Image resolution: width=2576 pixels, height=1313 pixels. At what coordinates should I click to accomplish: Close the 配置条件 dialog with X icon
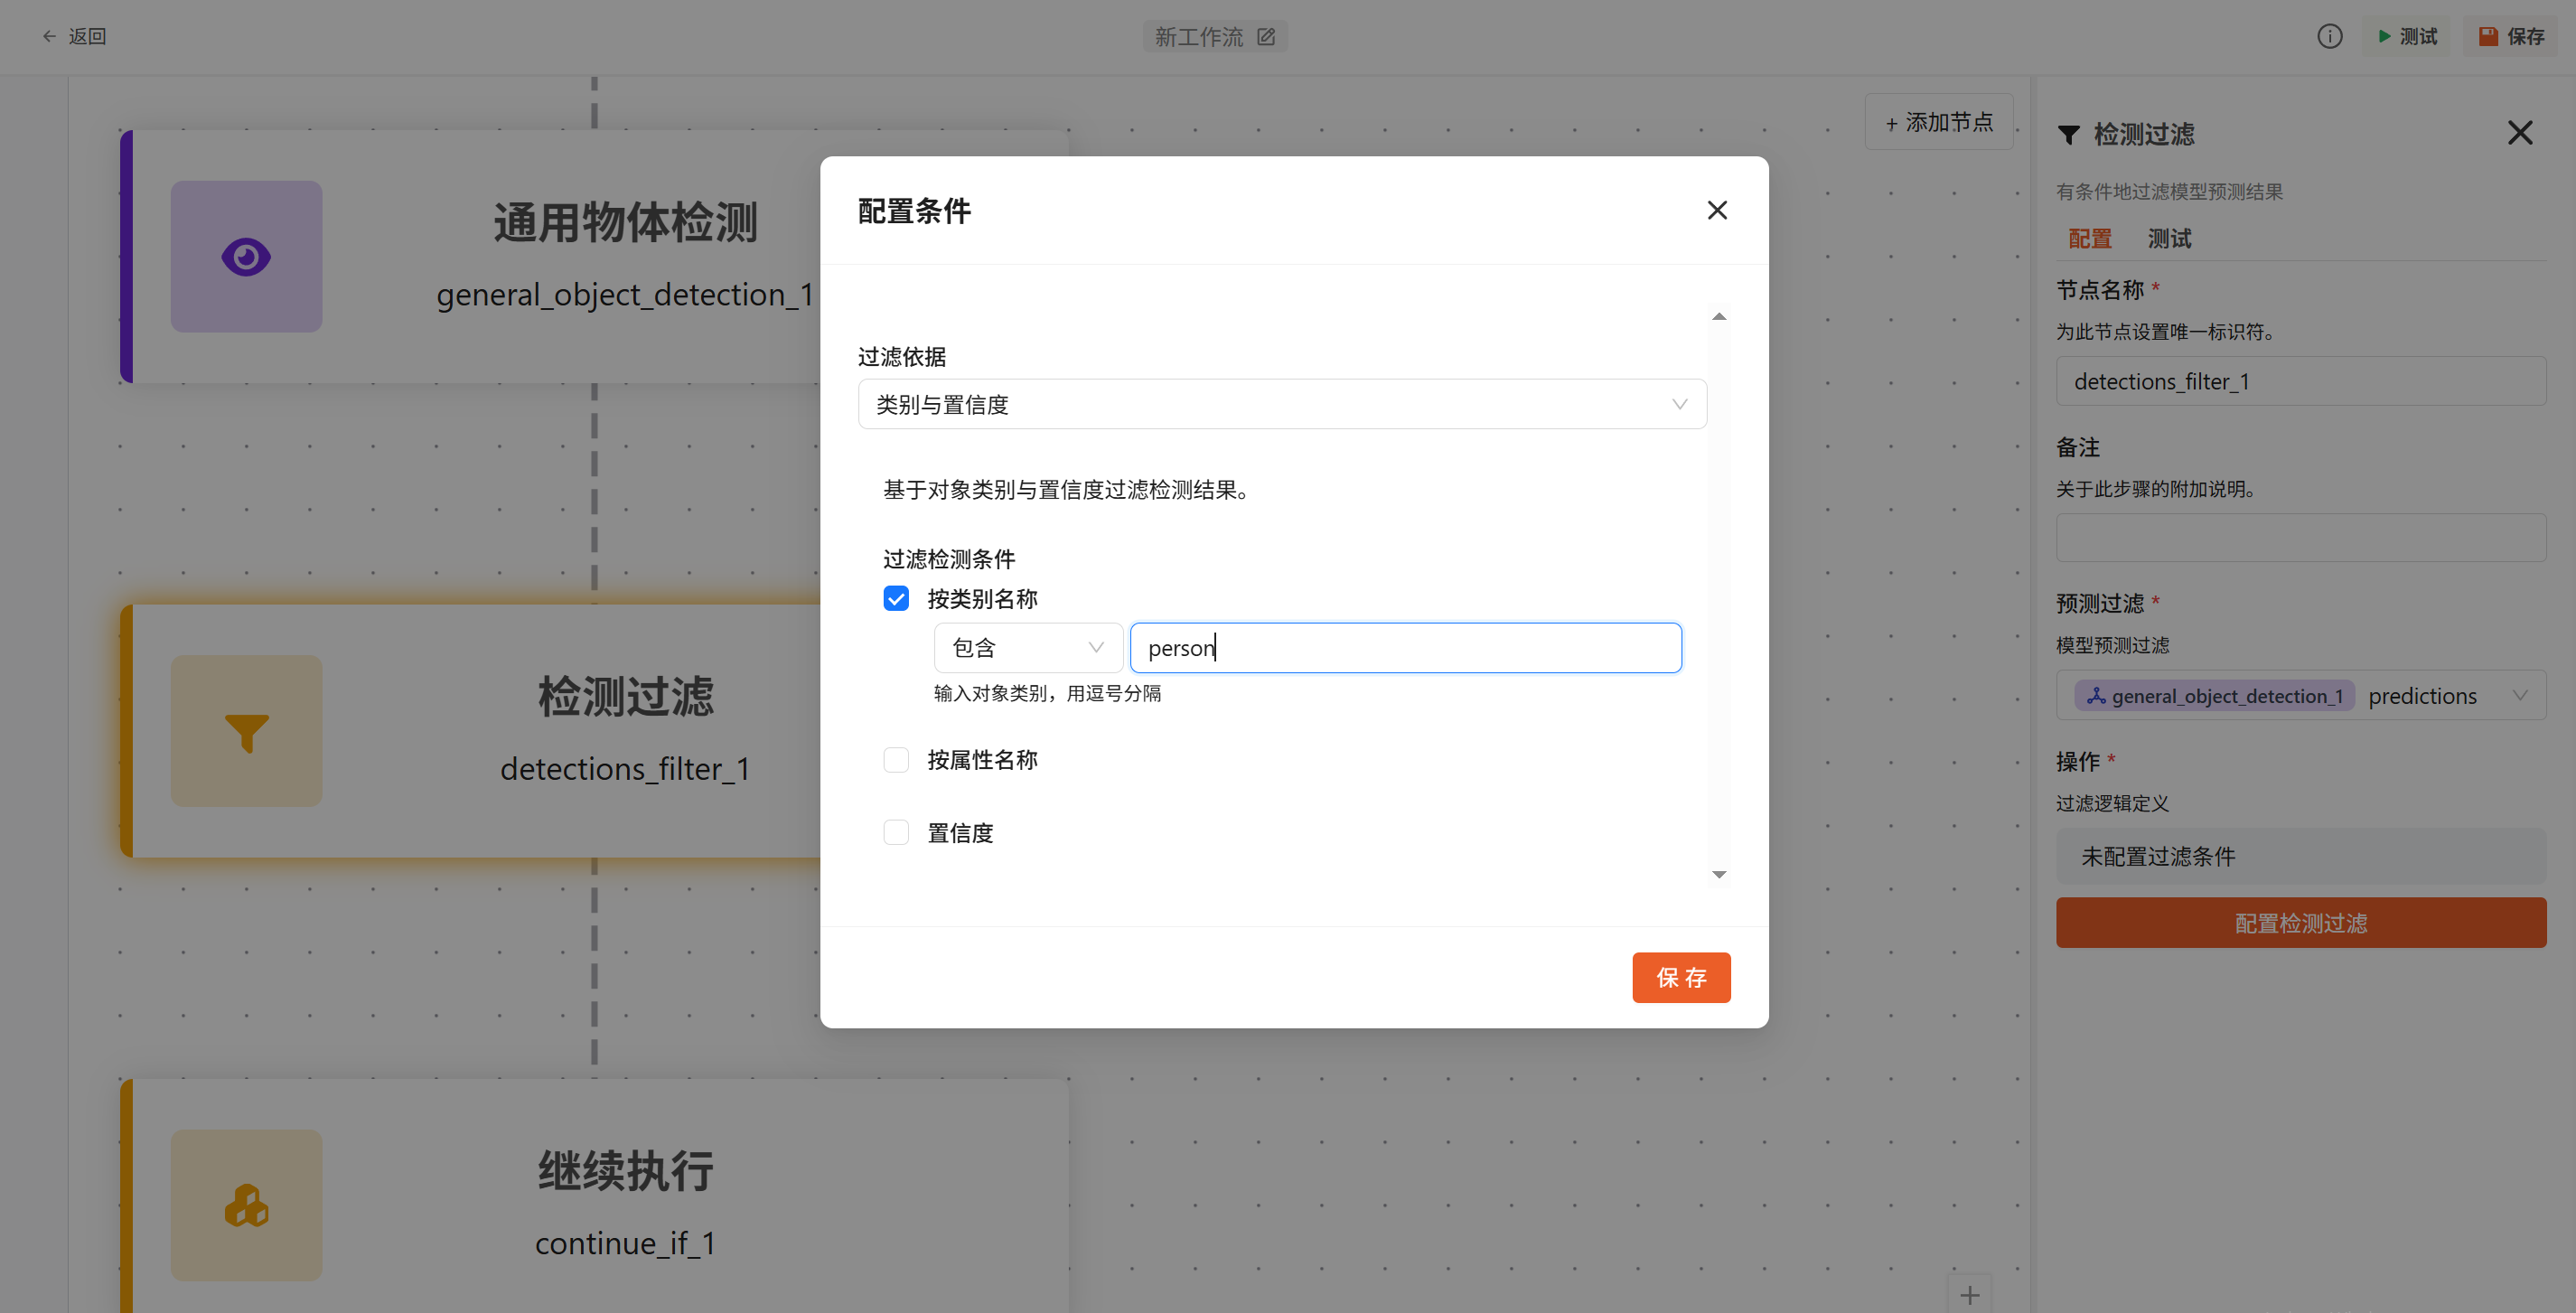[1717, 210]
